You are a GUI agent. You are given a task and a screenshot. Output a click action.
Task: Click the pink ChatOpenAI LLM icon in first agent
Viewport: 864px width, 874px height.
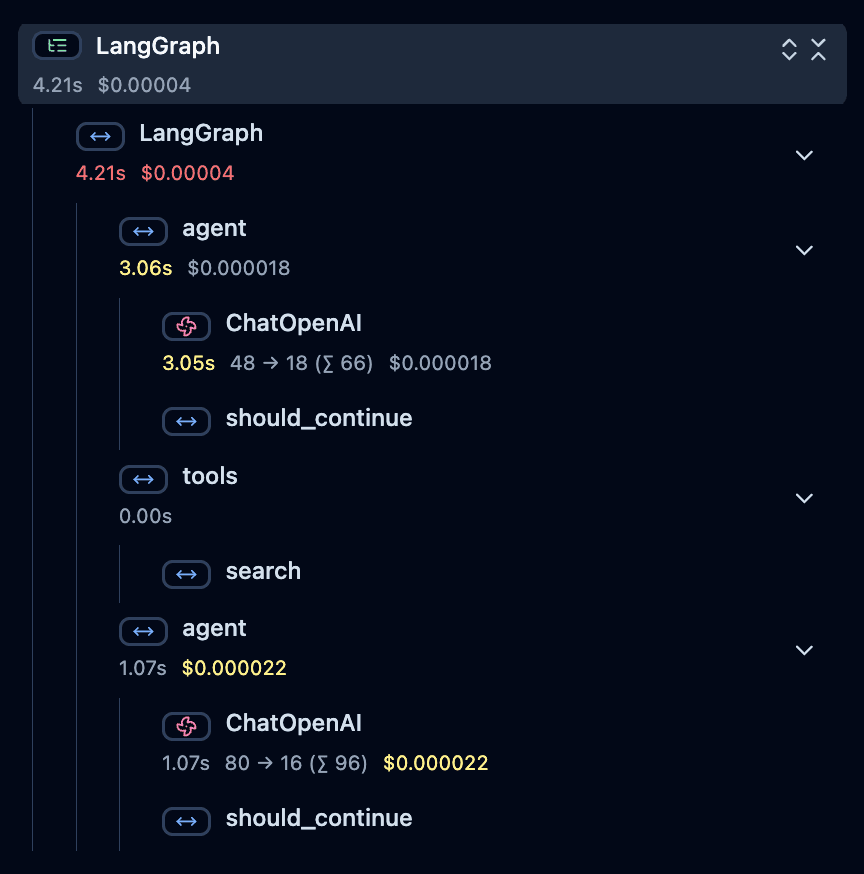click(x=186, y=326)
